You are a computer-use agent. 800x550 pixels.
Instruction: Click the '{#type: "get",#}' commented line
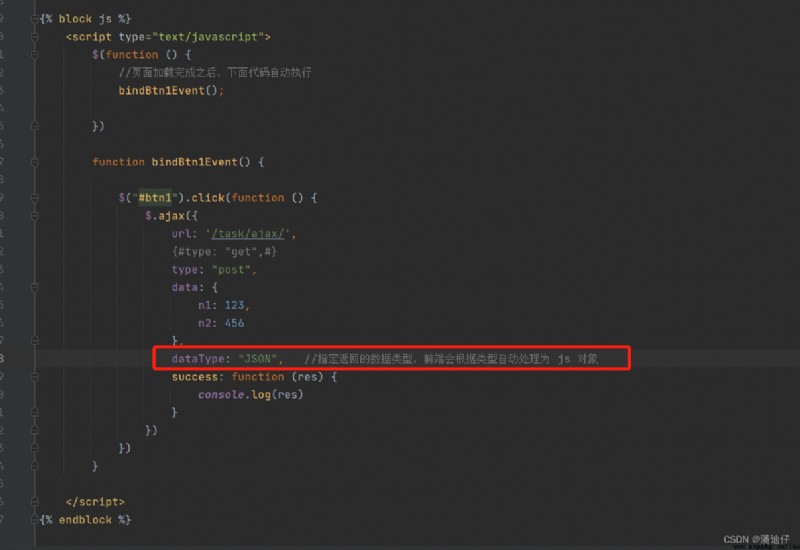click(224, 252)
